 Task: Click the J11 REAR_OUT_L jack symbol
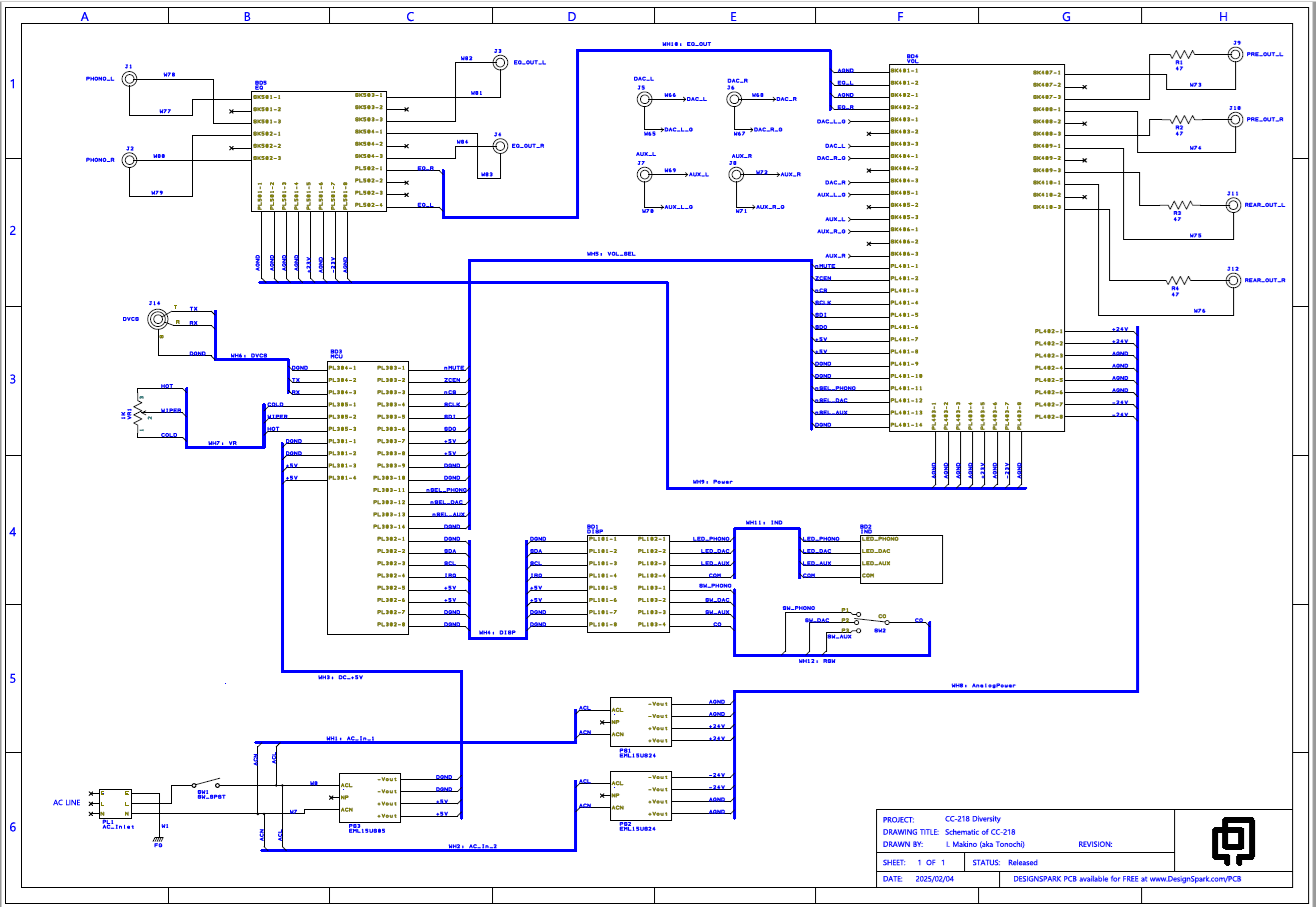click(1233, 205)
